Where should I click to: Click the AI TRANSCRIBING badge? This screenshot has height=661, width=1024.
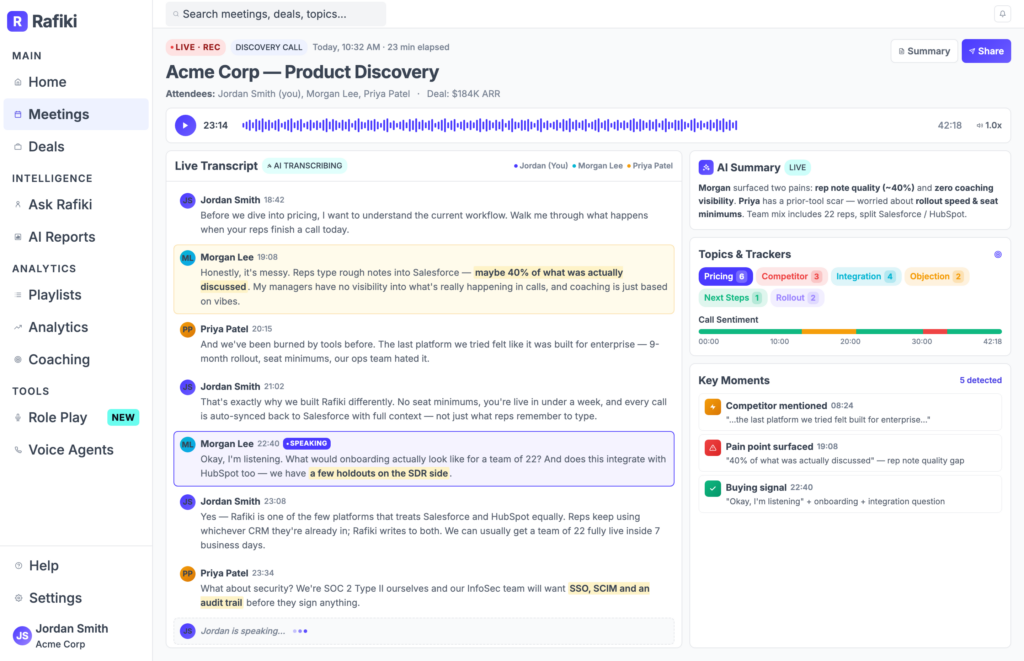tap(305, 166)
